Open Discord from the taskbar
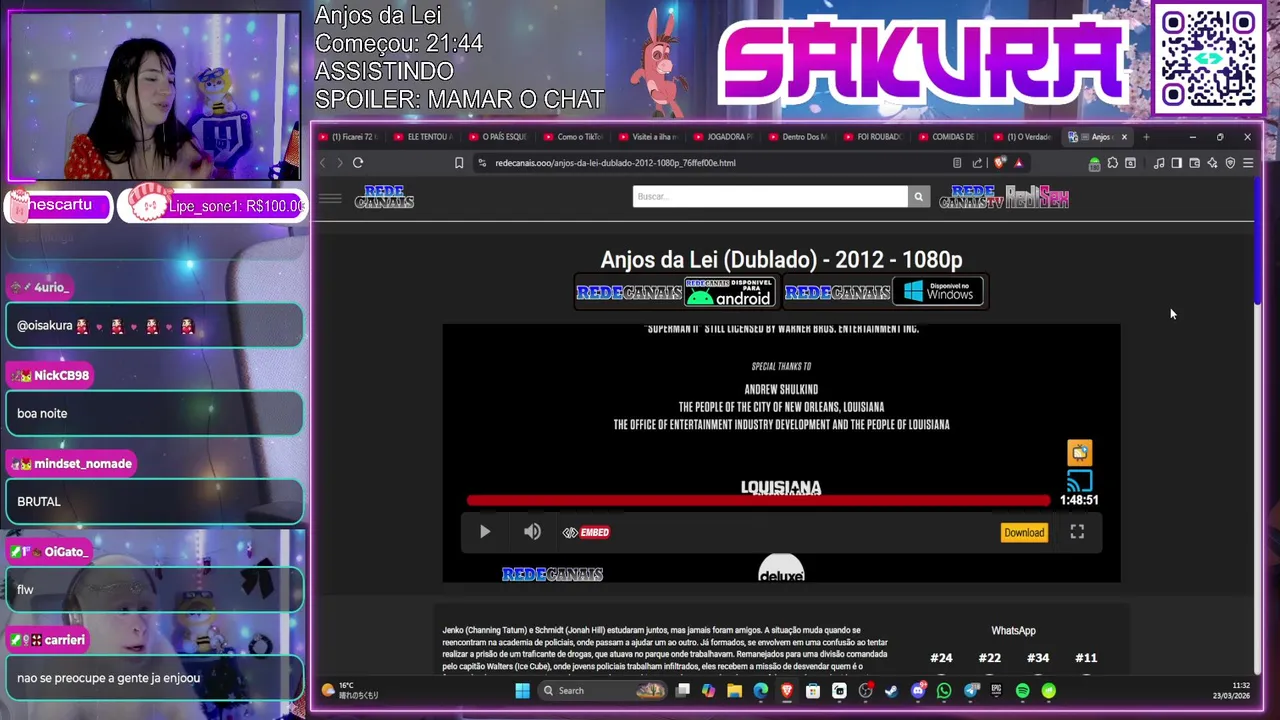 917,690
